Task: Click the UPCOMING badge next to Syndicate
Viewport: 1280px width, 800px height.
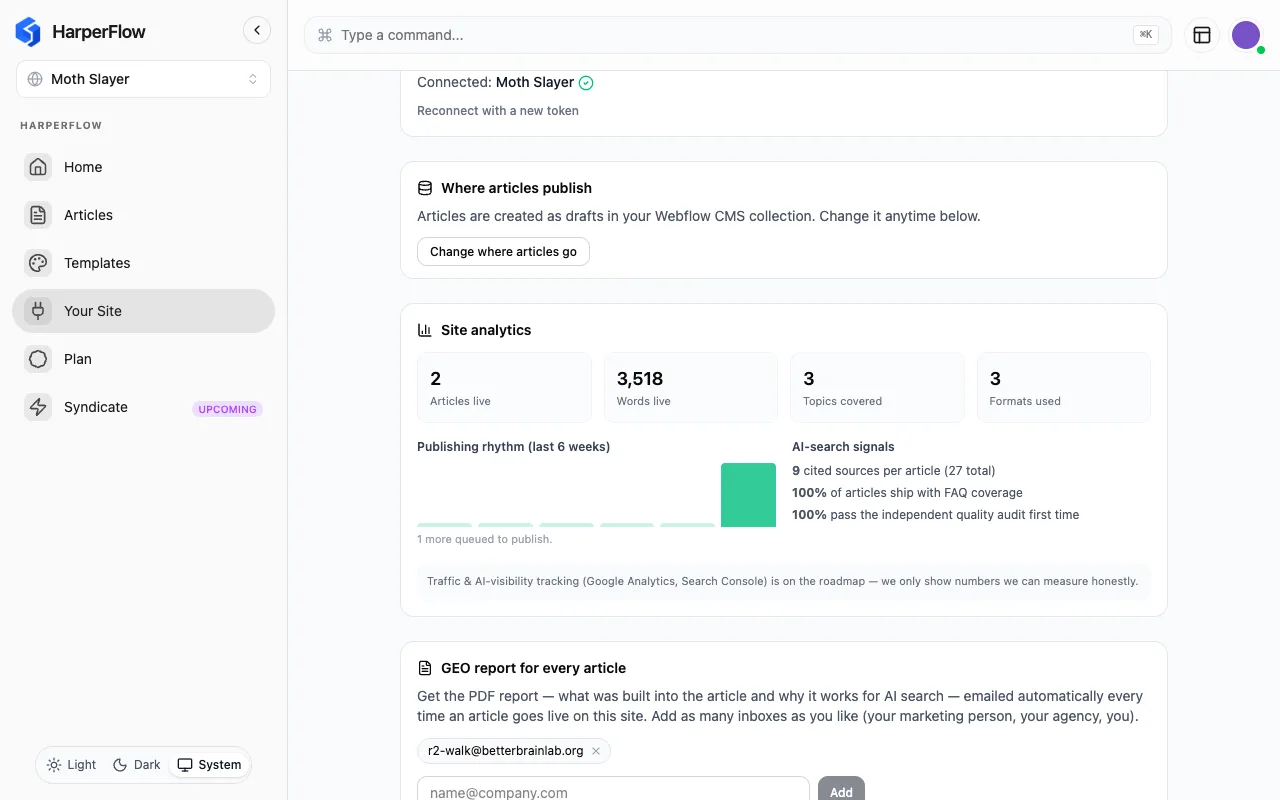Action: point(227,409)
